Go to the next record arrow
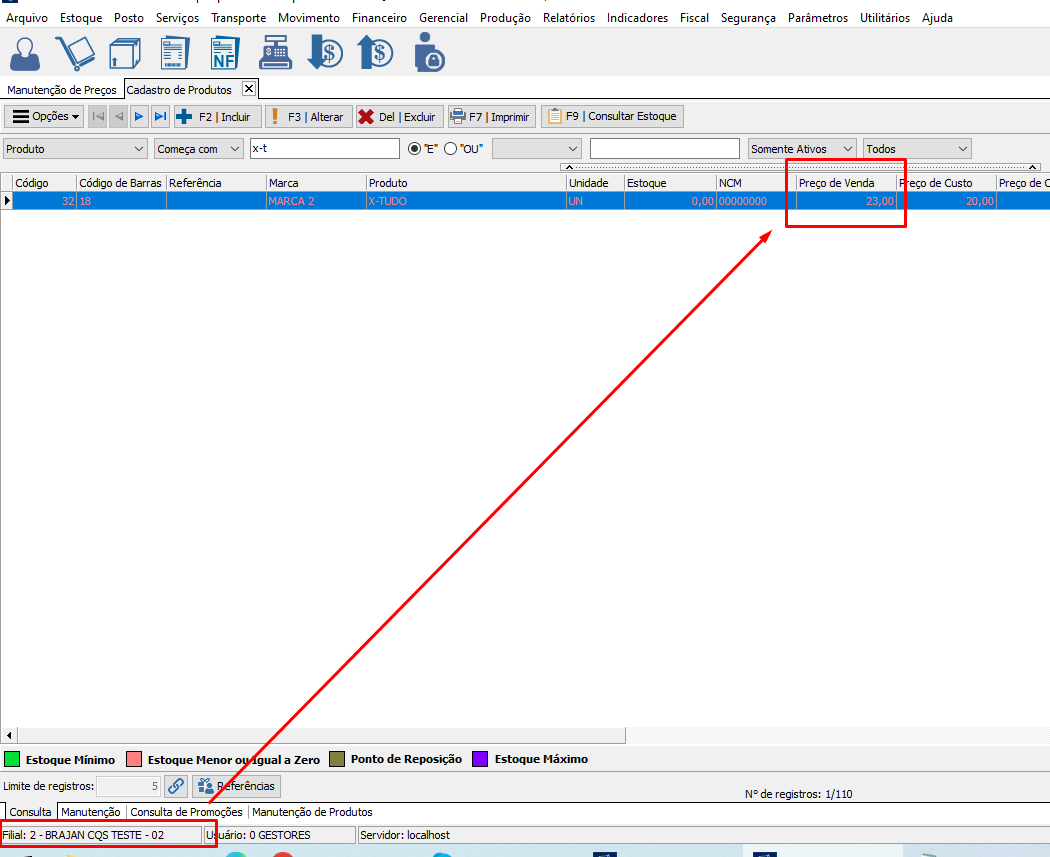1050x857 pixels. pos(139,117)
